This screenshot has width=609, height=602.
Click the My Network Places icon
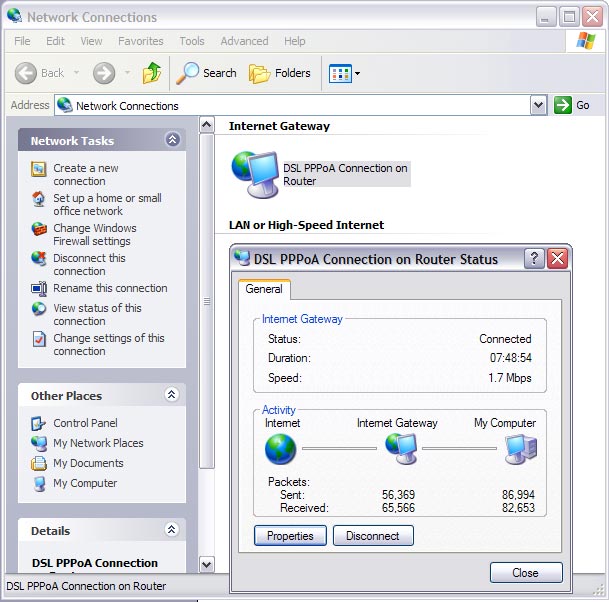39,444
